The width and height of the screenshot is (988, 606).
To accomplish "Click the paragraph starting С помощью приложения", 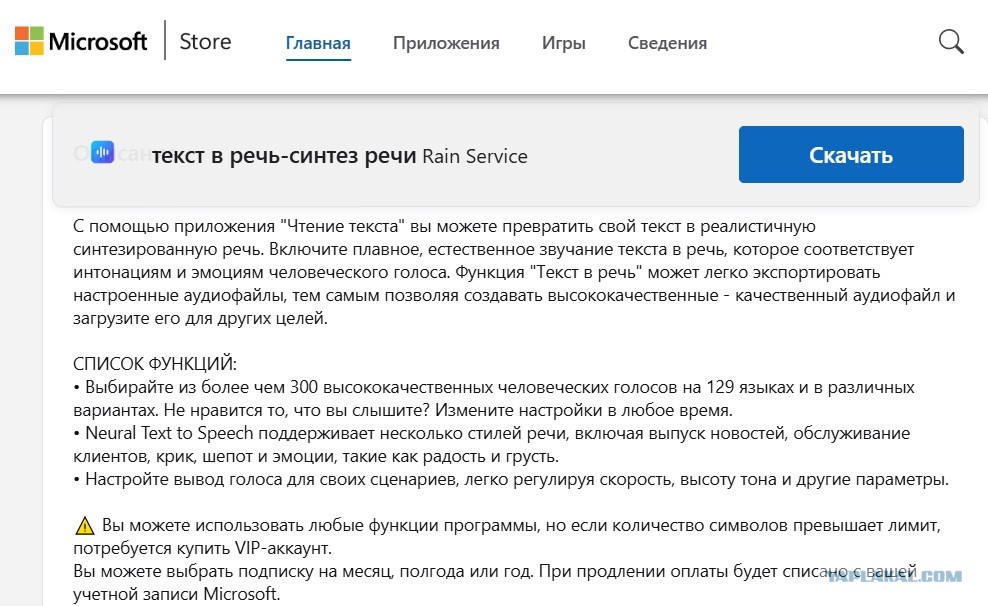I will point(514,272).
